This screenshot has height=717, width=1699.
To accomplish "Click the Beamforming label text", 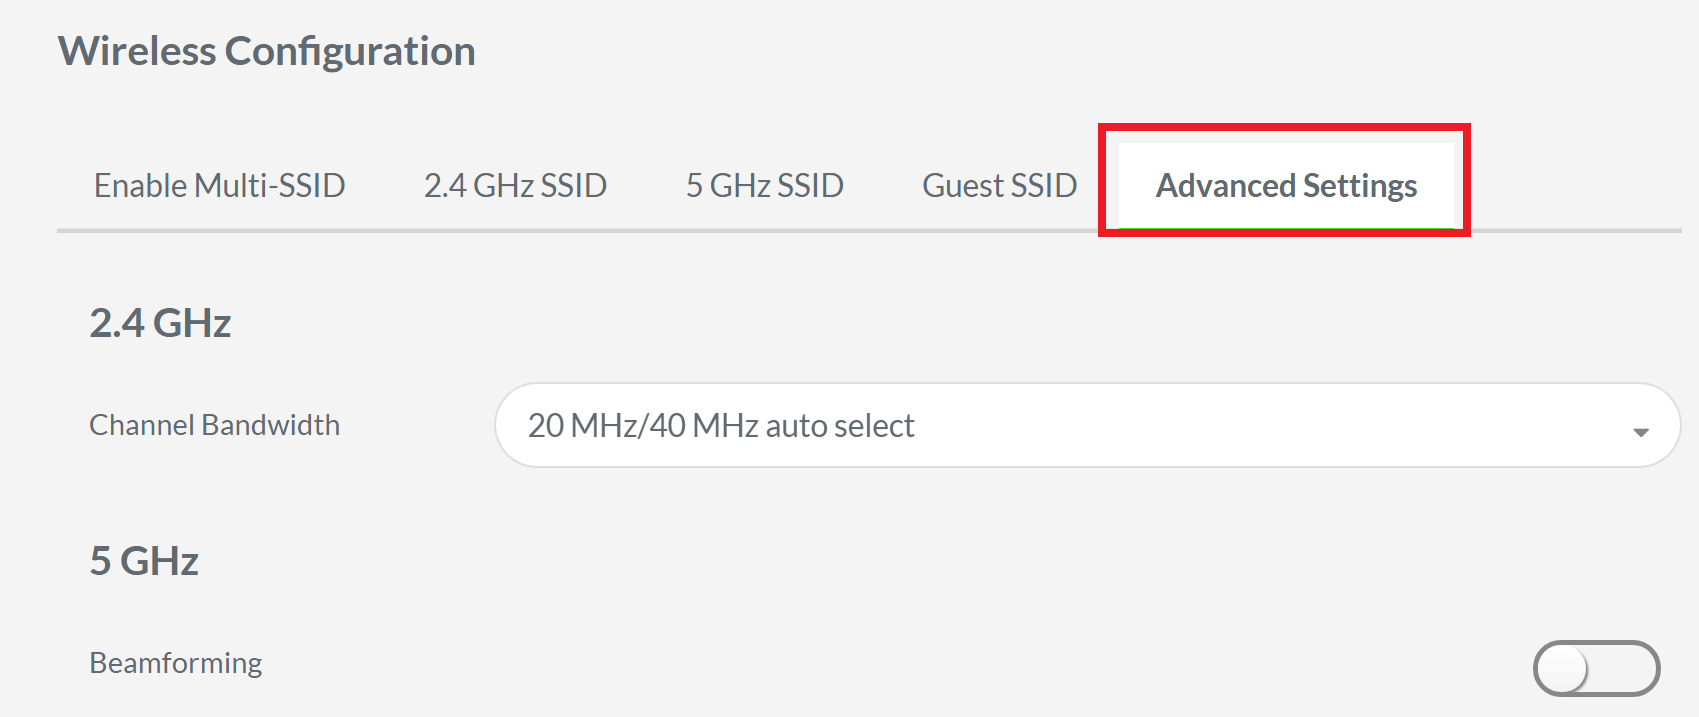I will pyautogui.click(x=175, y=662).
